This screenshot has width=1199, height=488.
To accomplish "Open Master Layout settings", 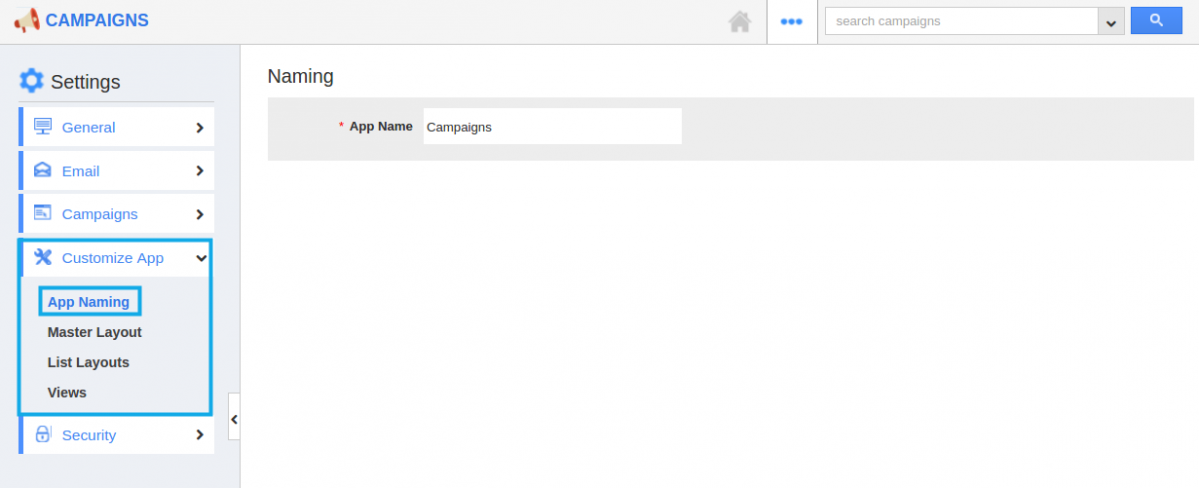I will (94, 332).
